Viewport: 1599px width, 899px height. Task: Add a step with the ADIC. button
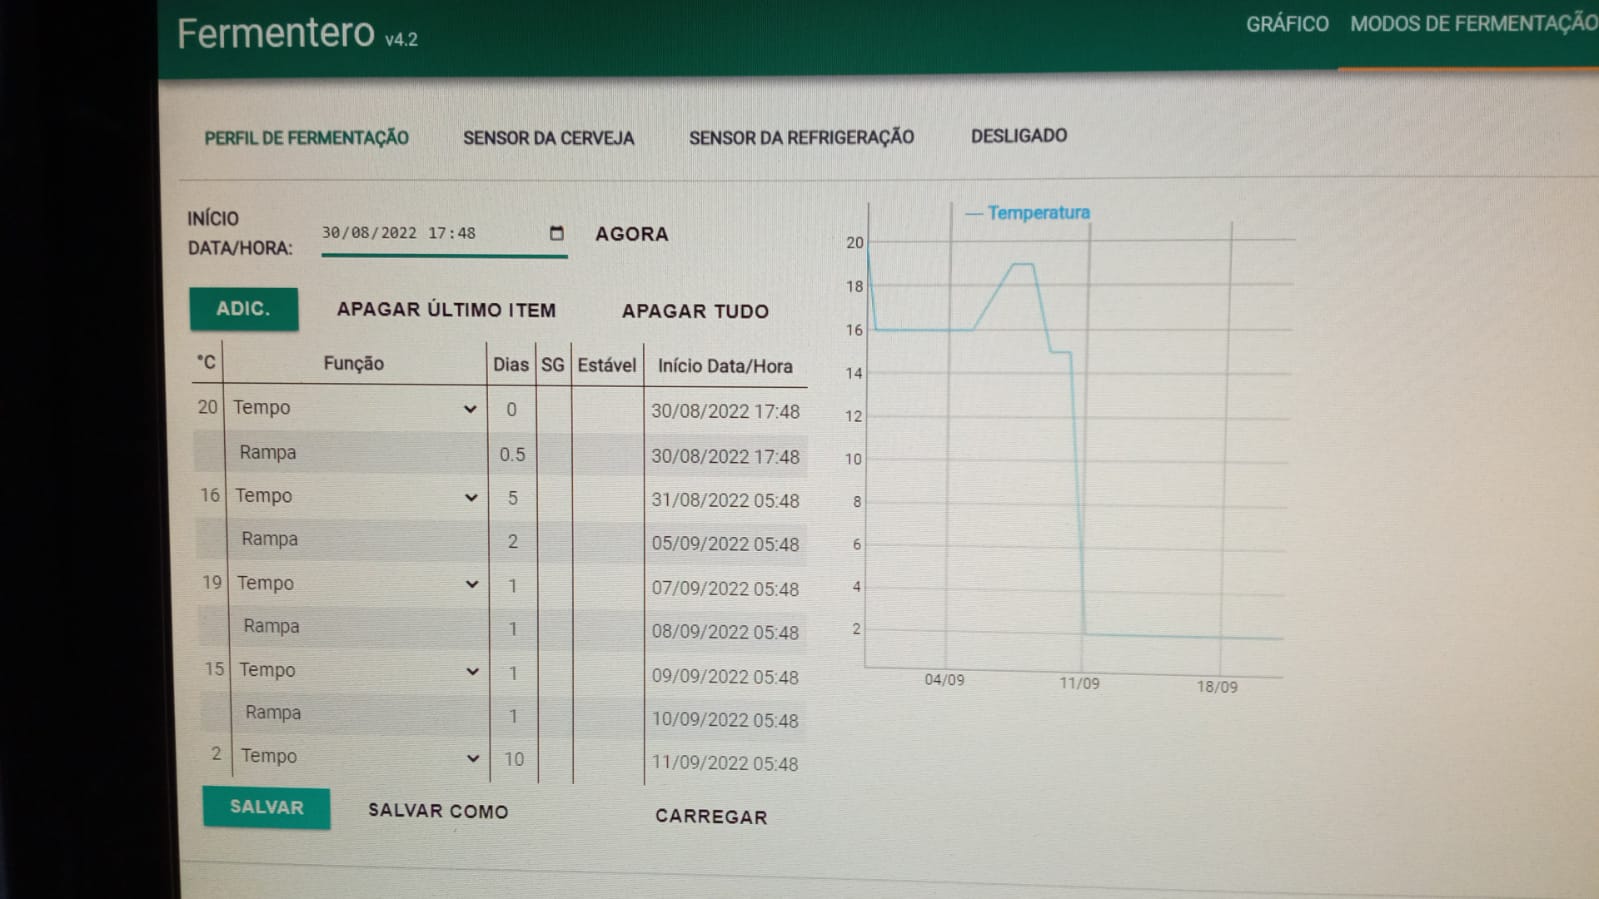point(244,309)
